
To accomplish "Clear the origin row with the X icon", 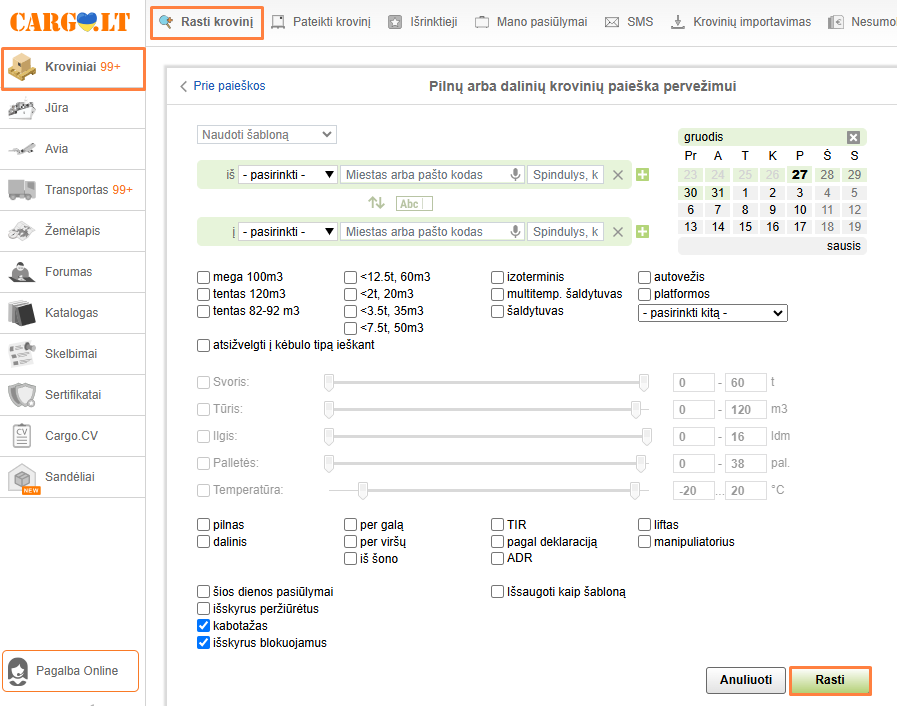I will point(618,175).
